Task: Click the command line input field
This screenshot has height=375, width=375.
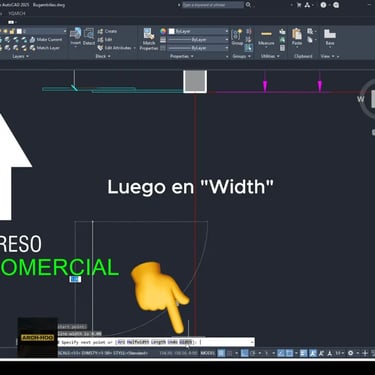Action: (x=156, y=342)
